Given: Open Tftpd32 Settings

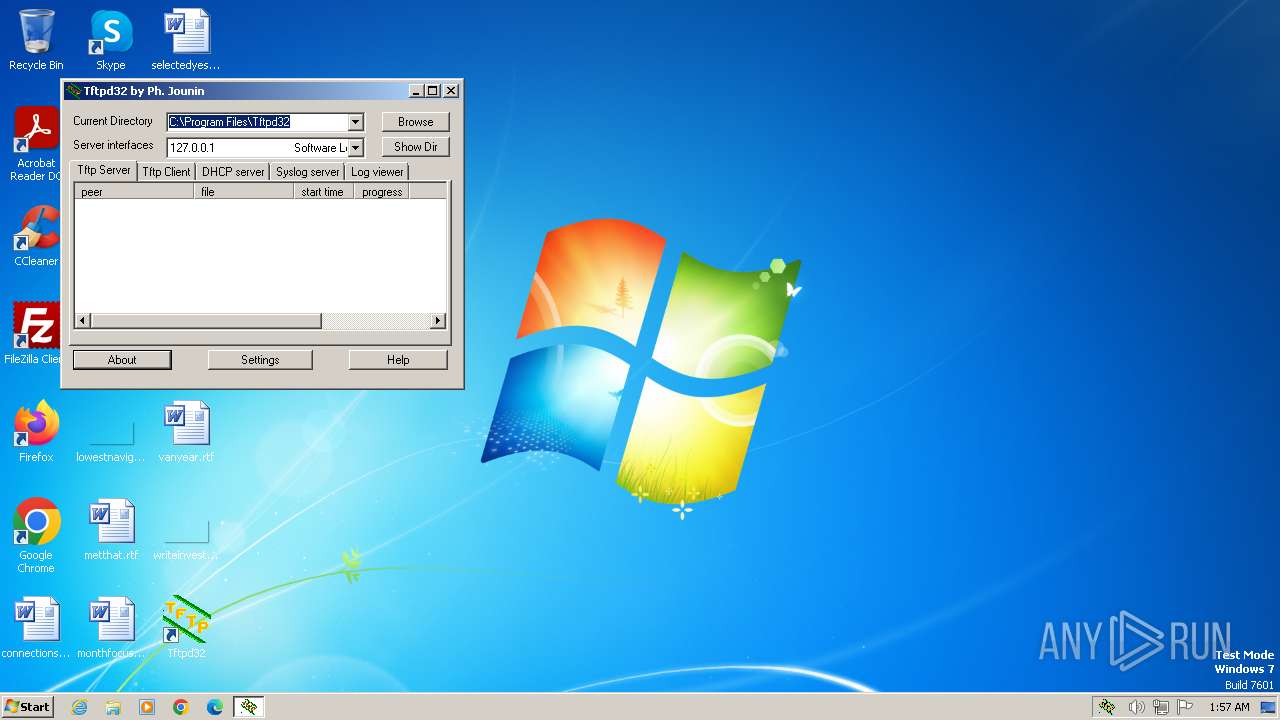Looking at the screenshot, I should point(260,360).
